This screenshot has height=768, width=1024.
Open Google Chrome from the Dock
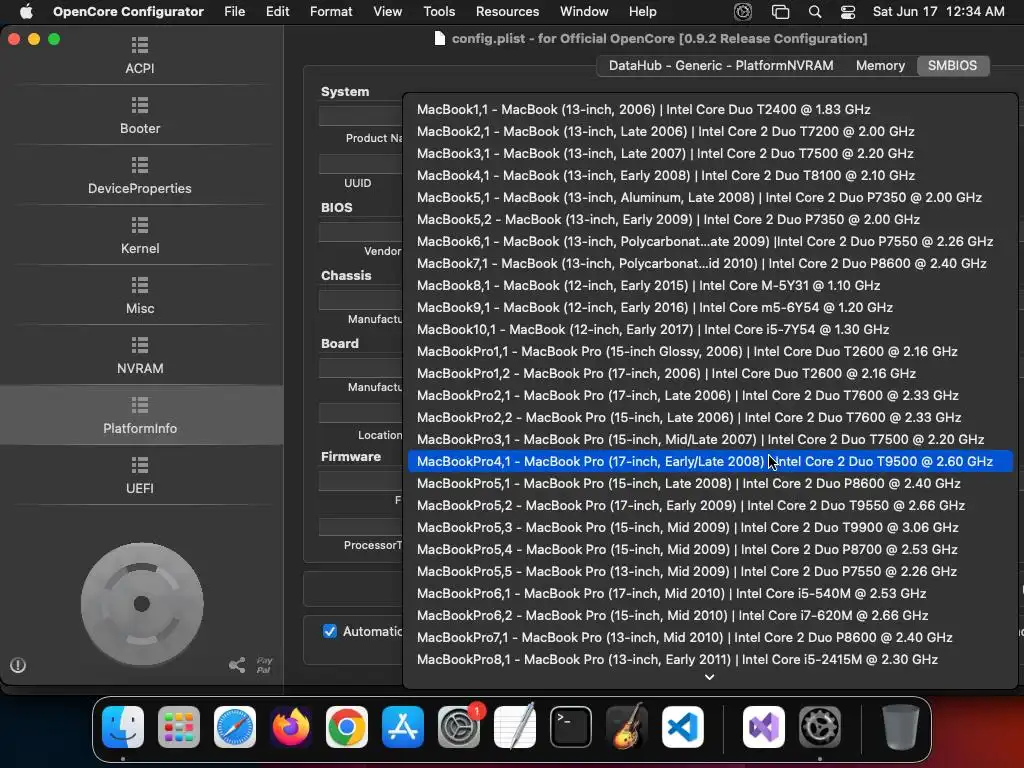coord(347,727)
